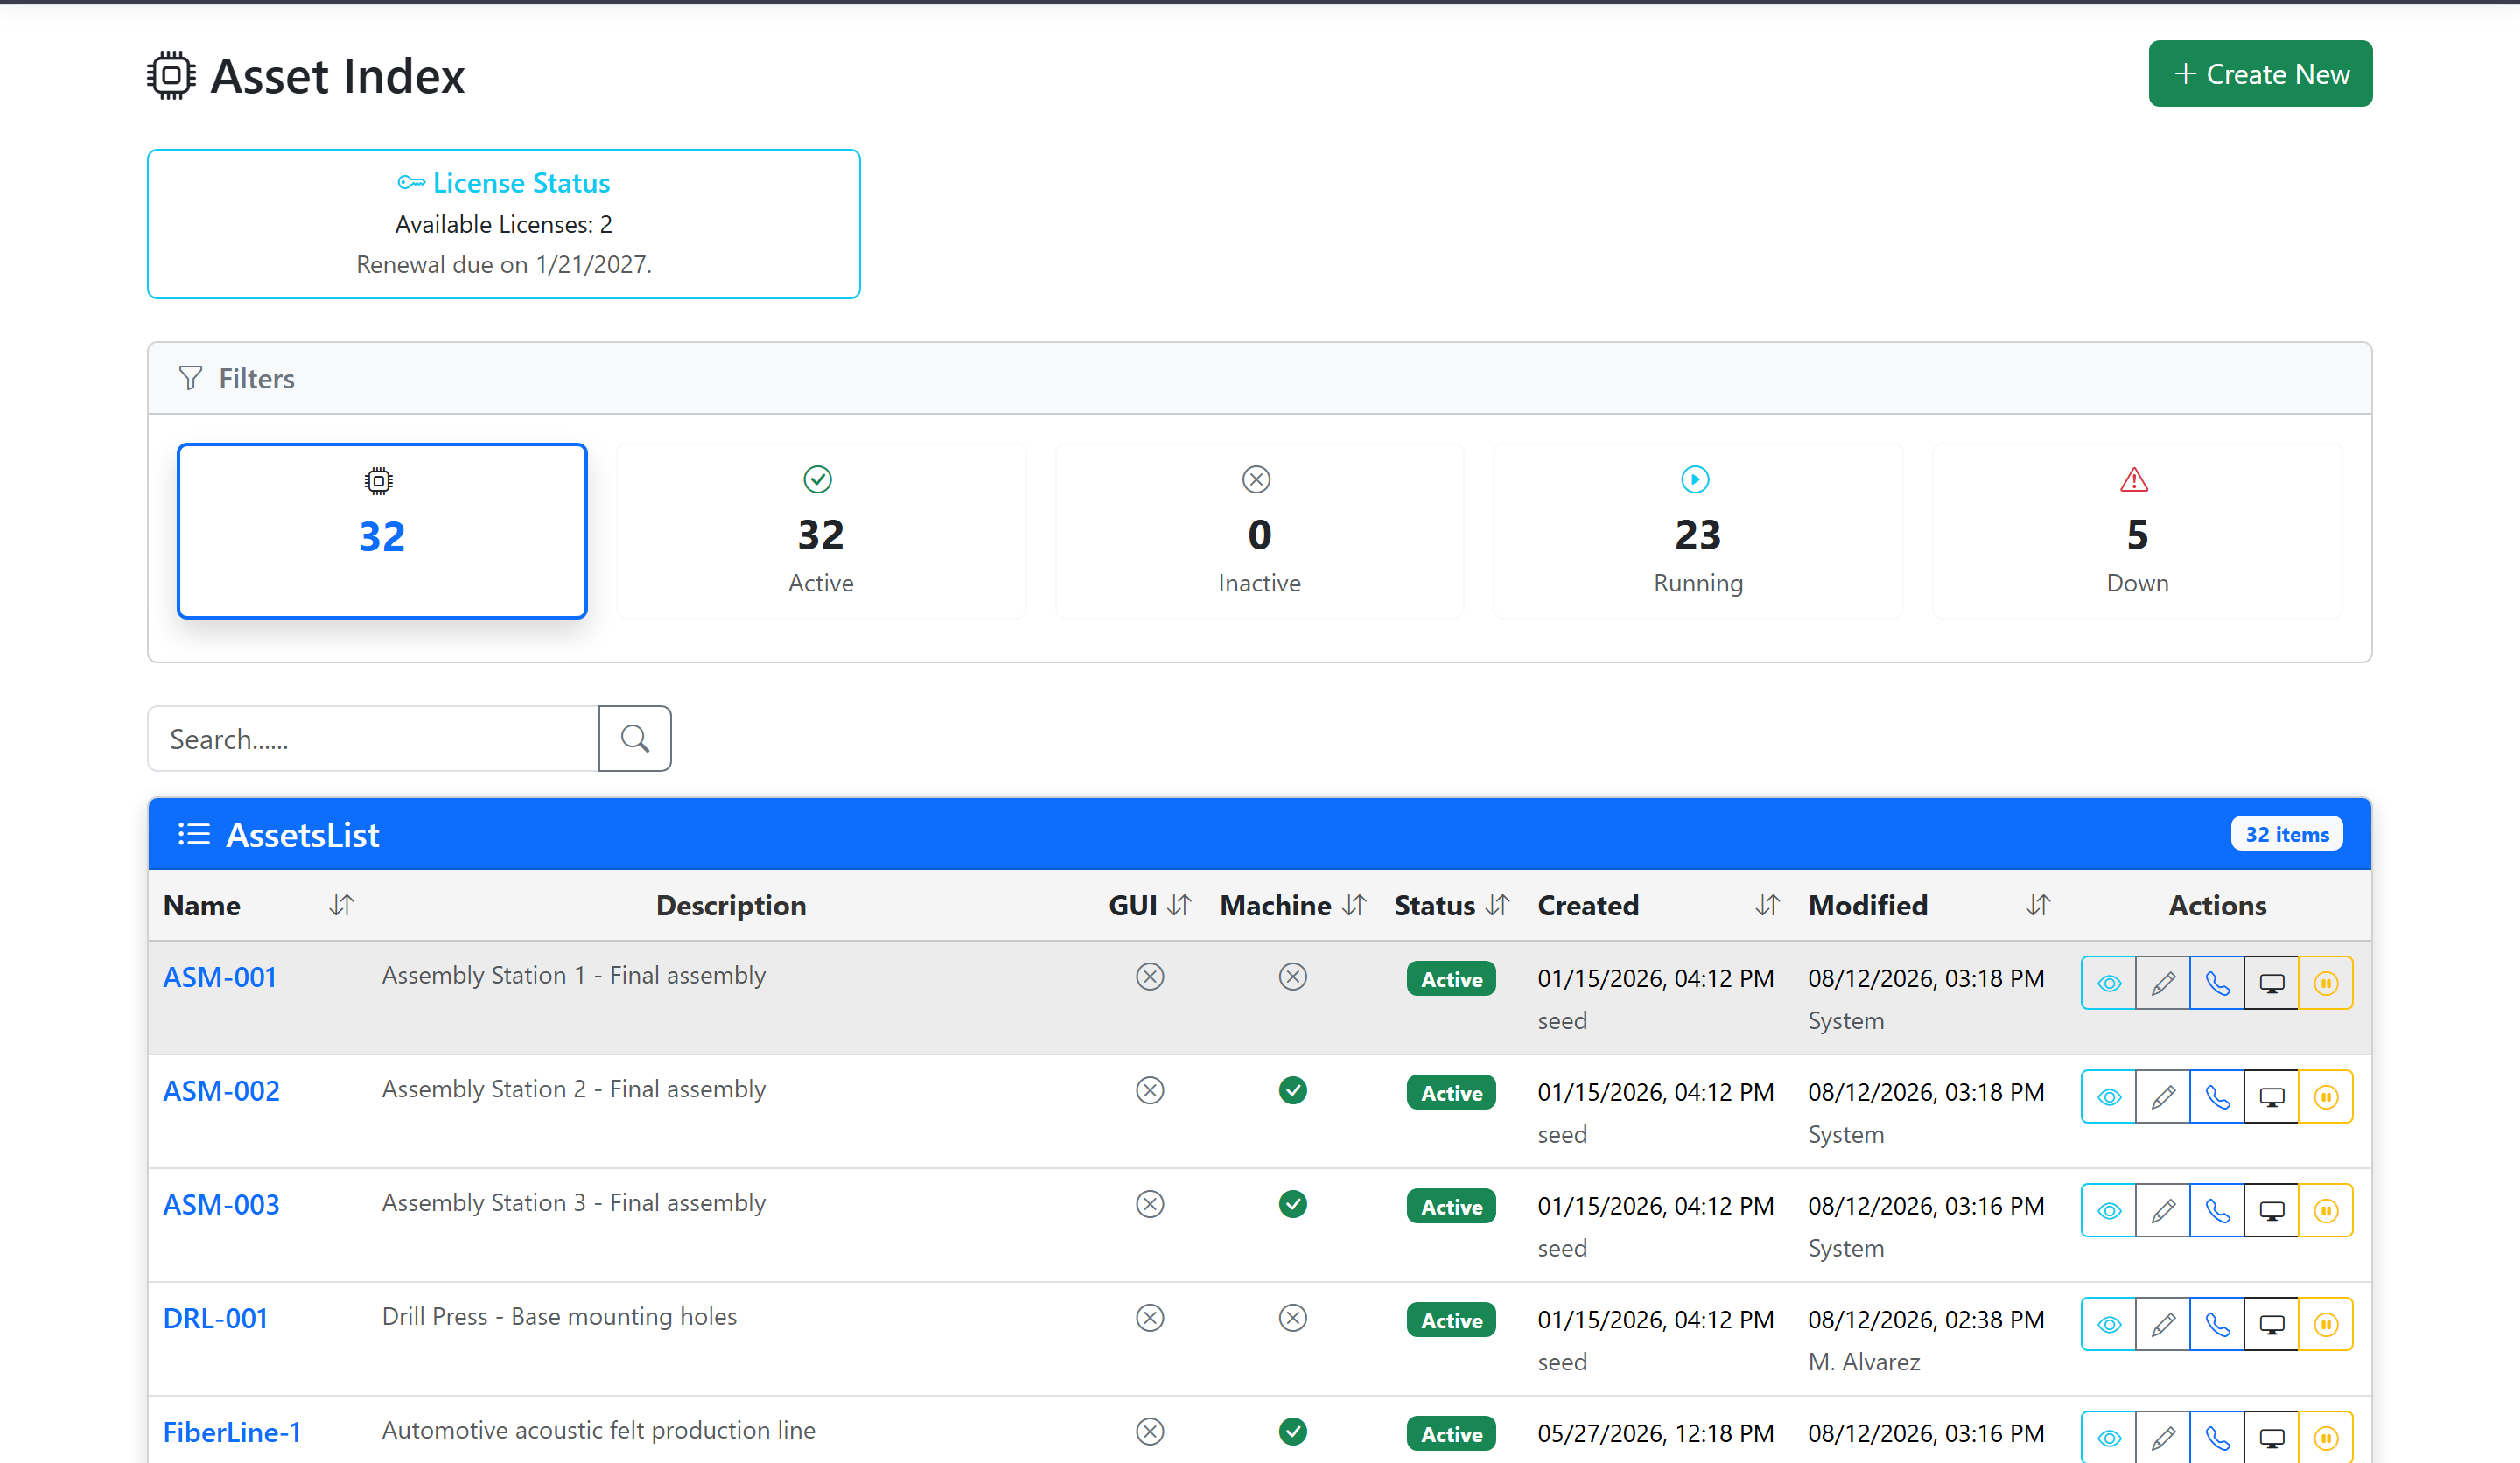Sort by GUI column
Viewport: 2520px width, 1463px height.
pos(1180,905)
